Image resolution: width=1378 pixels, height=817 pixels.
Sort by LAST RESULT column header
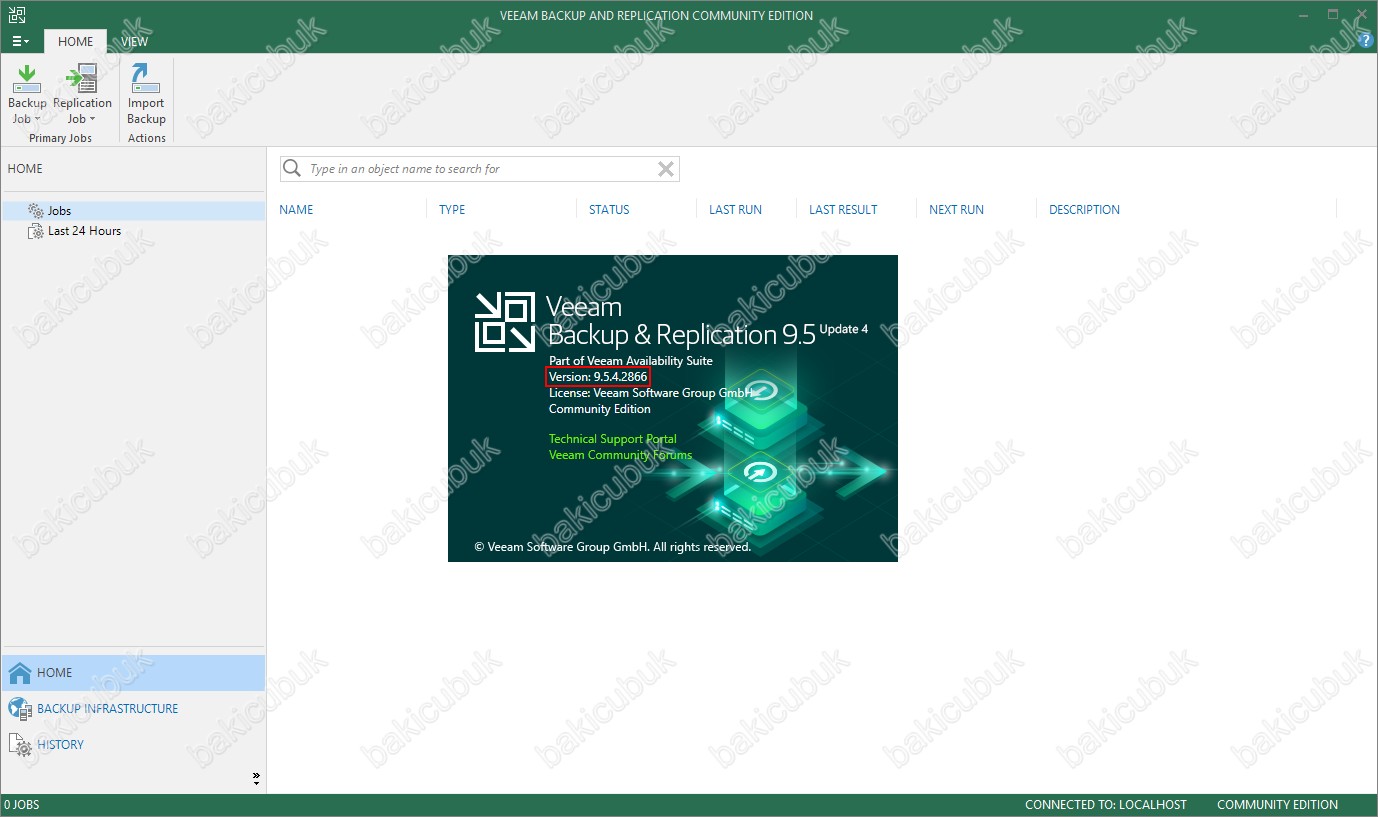click(843, 210)
